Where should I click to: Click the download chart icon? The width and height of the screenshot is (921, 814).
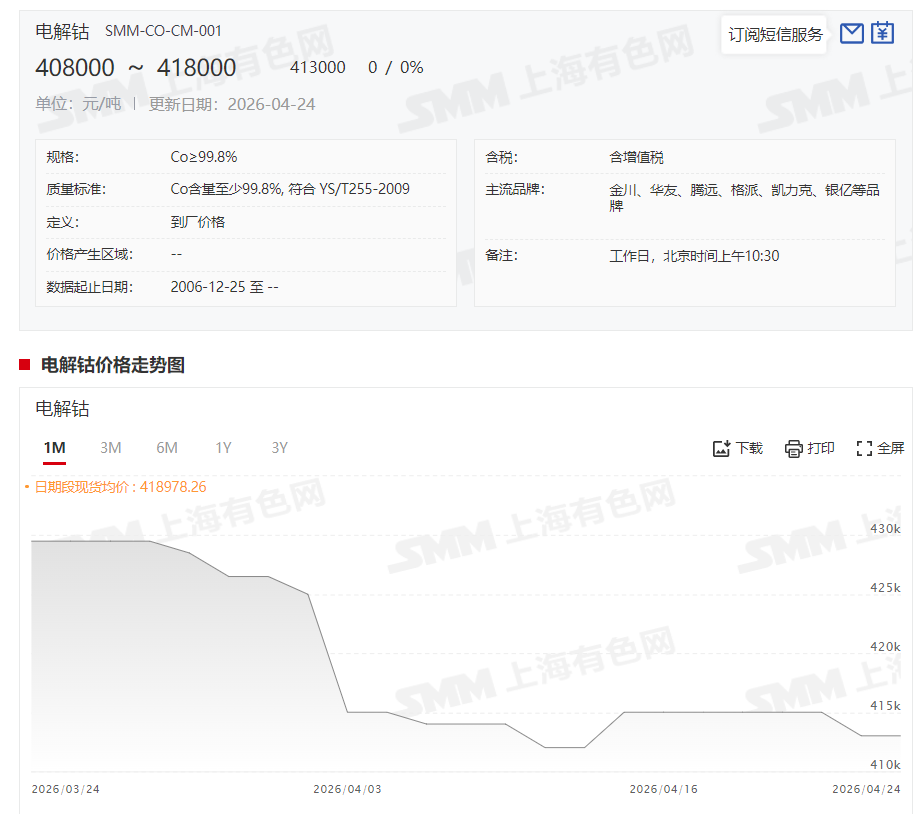pos(722,449)
